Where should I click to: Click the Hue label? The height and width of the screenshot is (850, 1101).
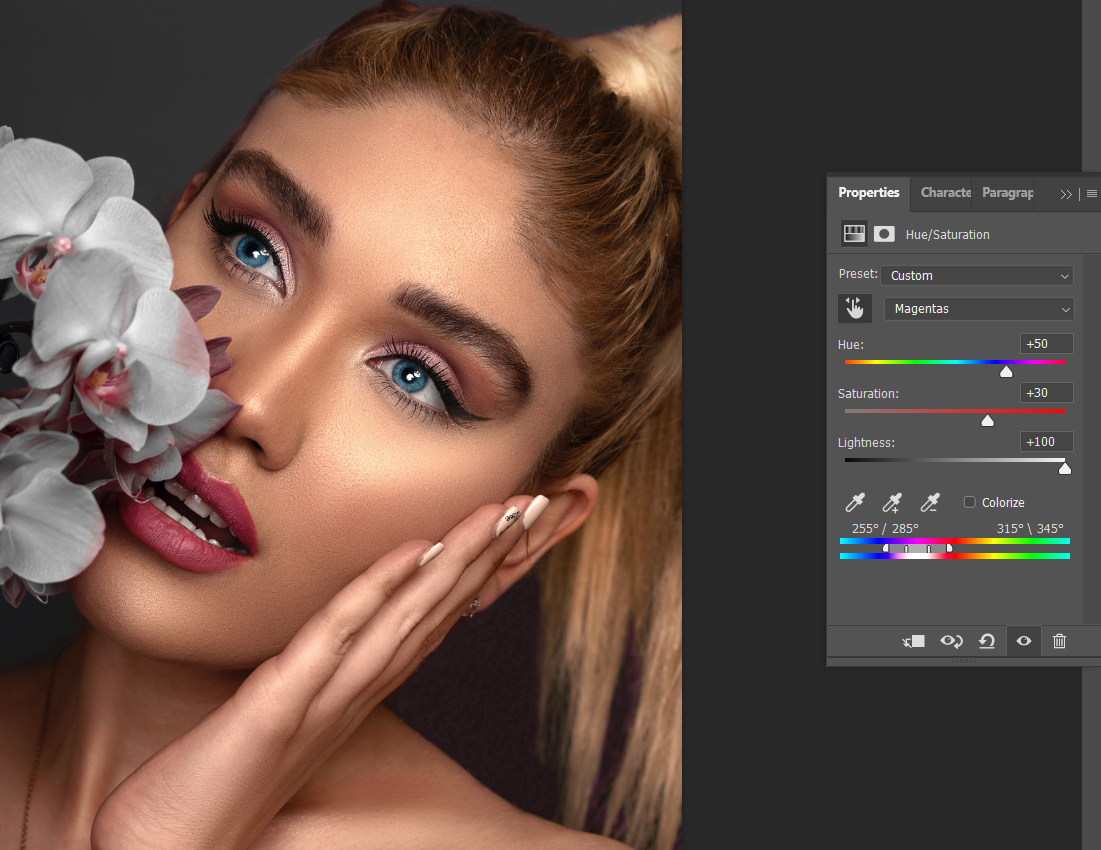pos(850,345)
